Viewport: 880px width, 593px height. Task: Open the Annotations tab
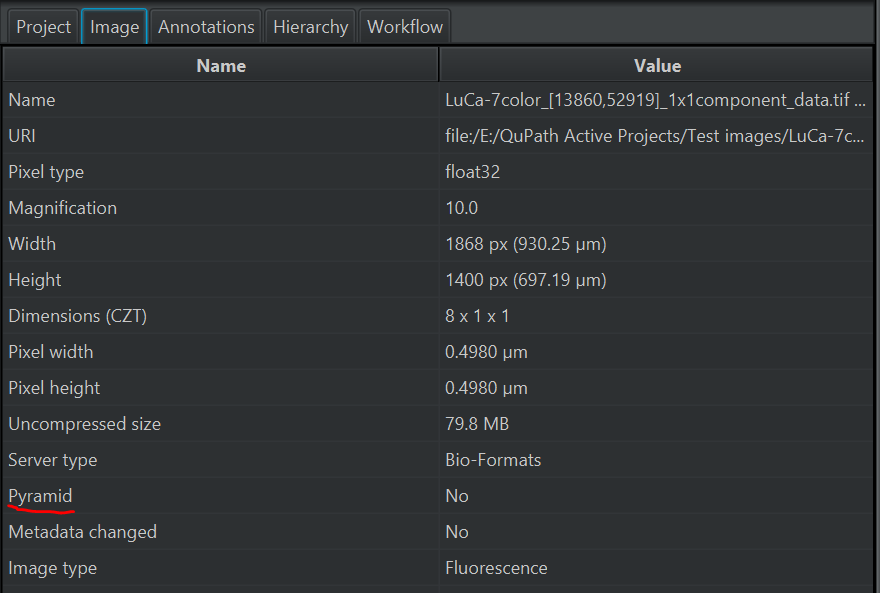[205, 26]
